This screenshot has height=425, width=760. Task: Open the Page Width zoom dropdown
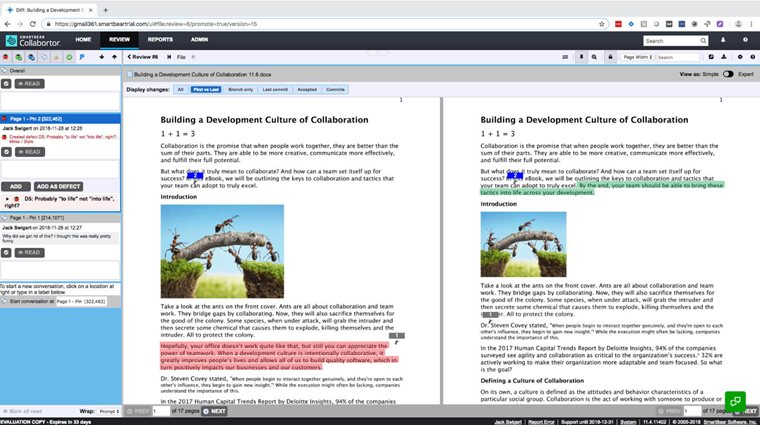[637, 57]
